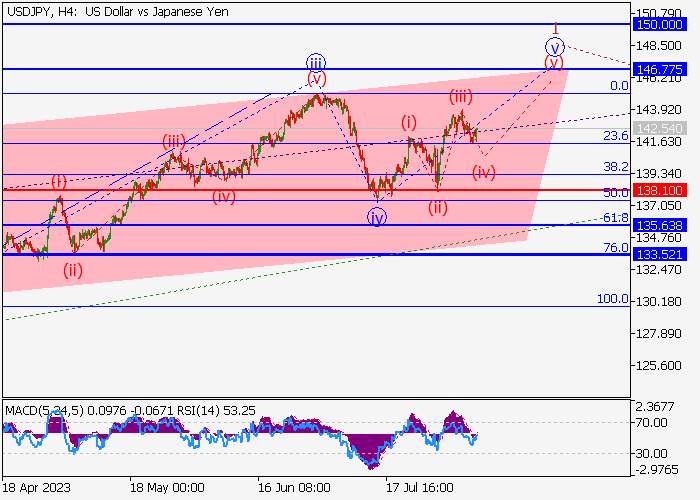This screenshot has width=700, height=500.
Task: Select the blue 133.521 price level tag
Action: 659,254
